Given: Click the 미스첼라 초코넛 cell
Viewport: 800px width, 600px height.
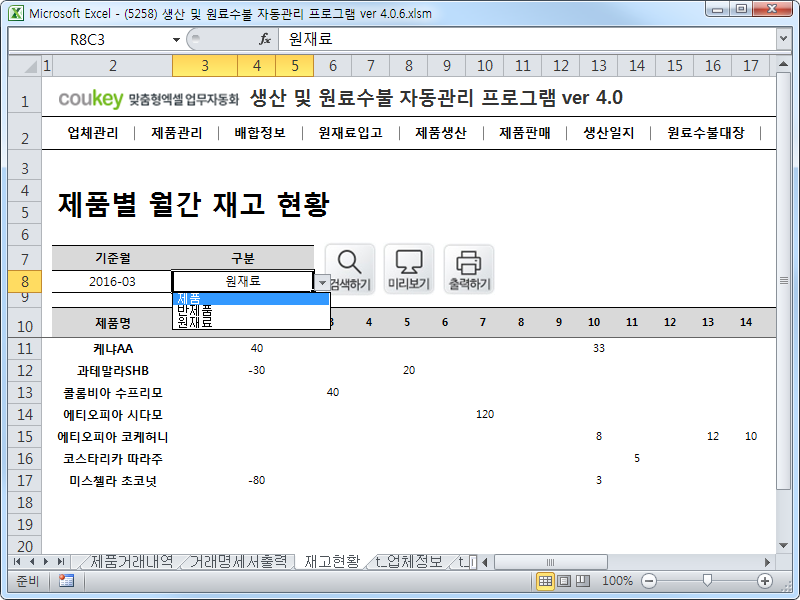Looking at the screenshot, I should pos(112,481).
